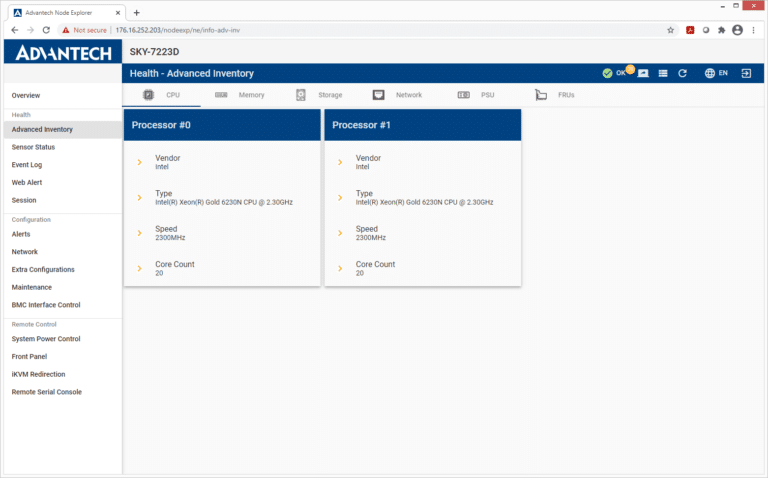This screenshot has height=478, width=768.
Task: Click the Processor #1 card header
Action: (x=423, y=125)
